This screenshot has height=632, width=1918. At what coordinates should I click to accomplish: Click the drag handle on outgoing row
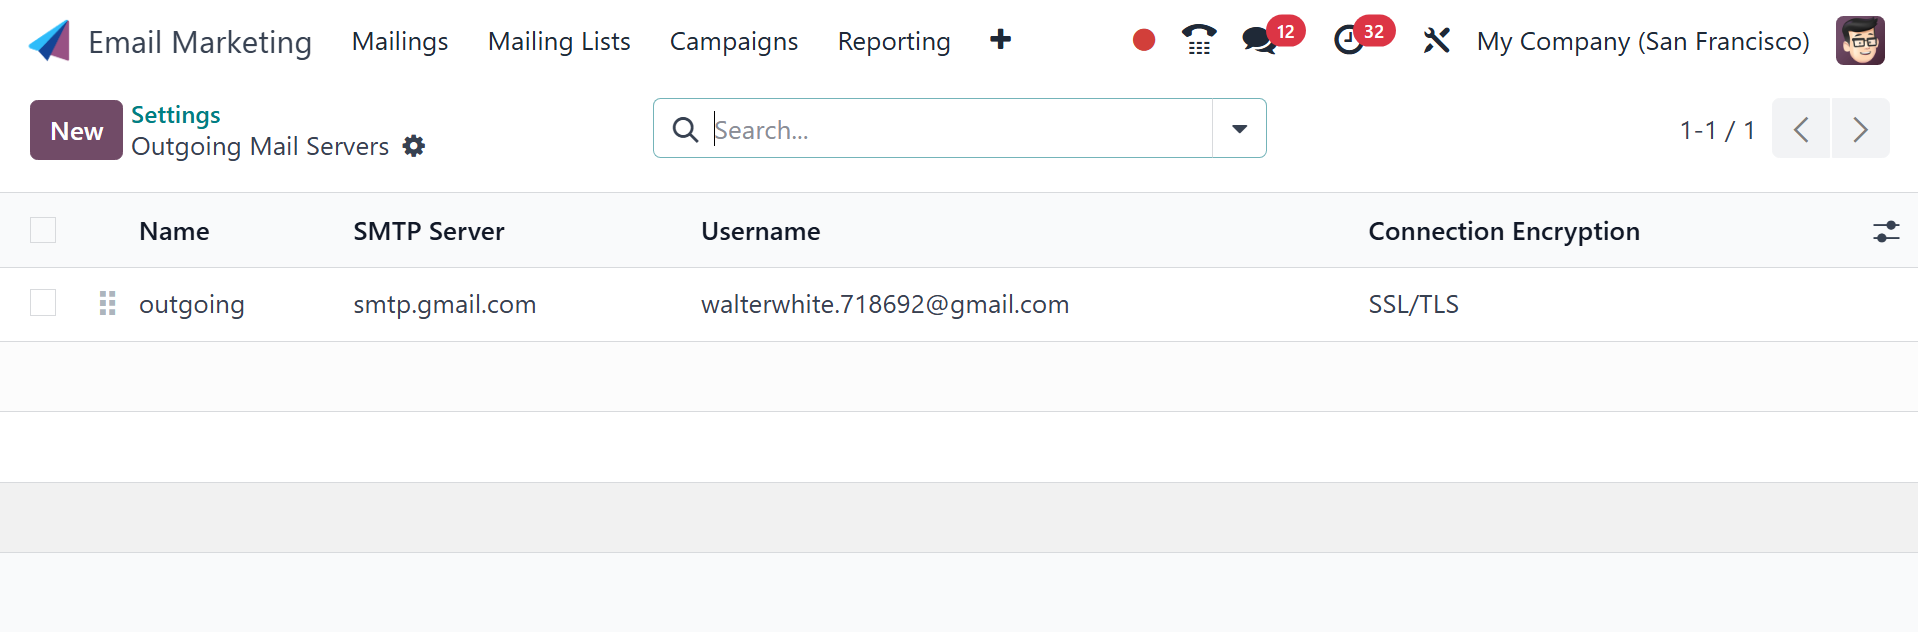click(108, 303)
